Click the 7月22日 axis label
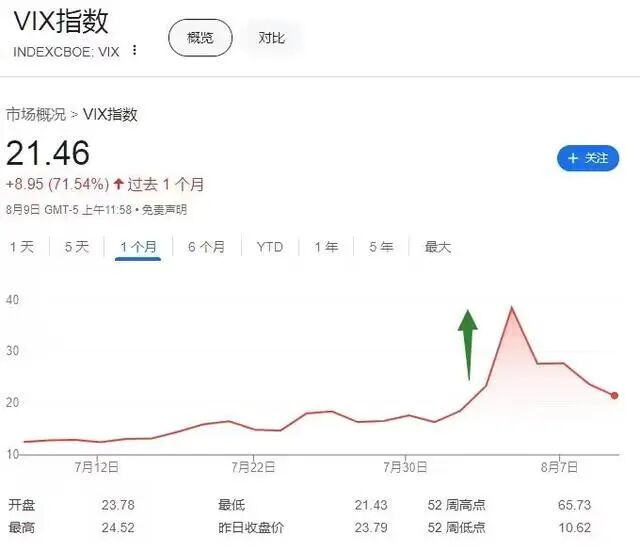This screenshot has width=640, height=551. pyautogui.click(x=253, y=467)
